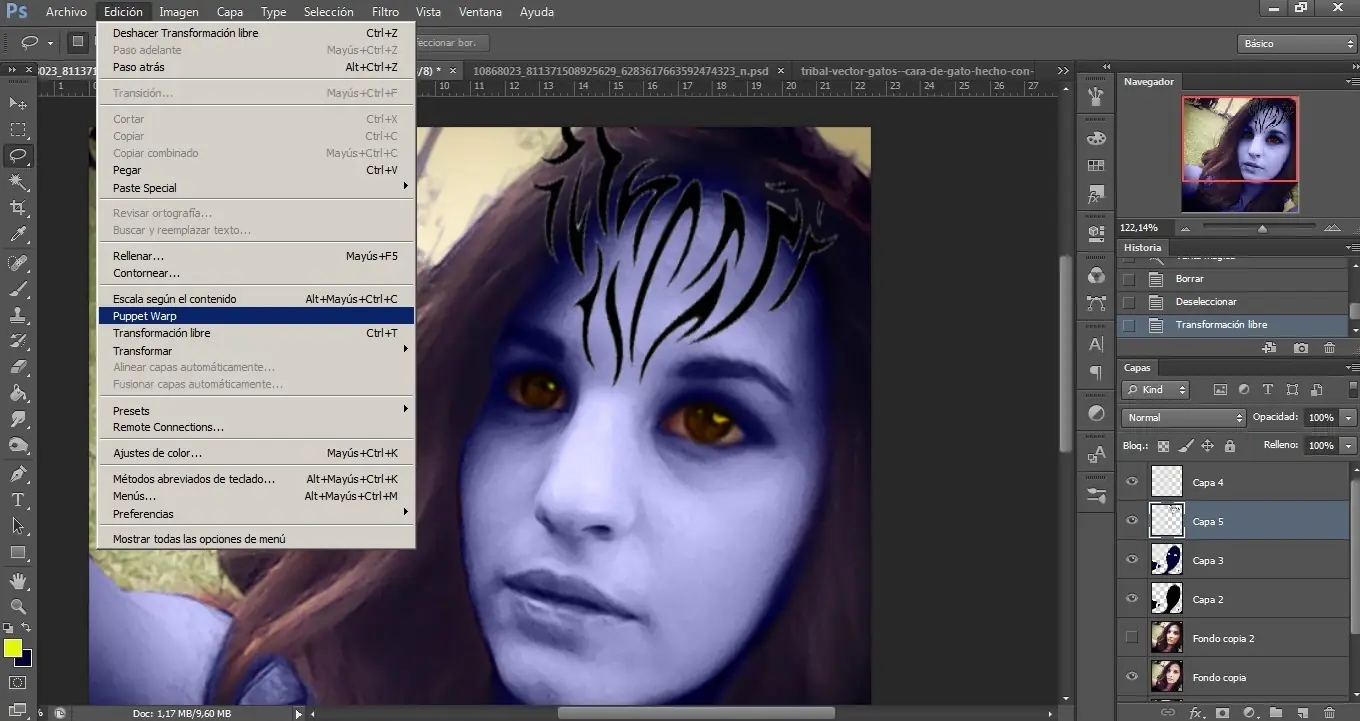Hide the Capa 5 layer
The width and height of the screenshot is (1360, 721).
1132,521
